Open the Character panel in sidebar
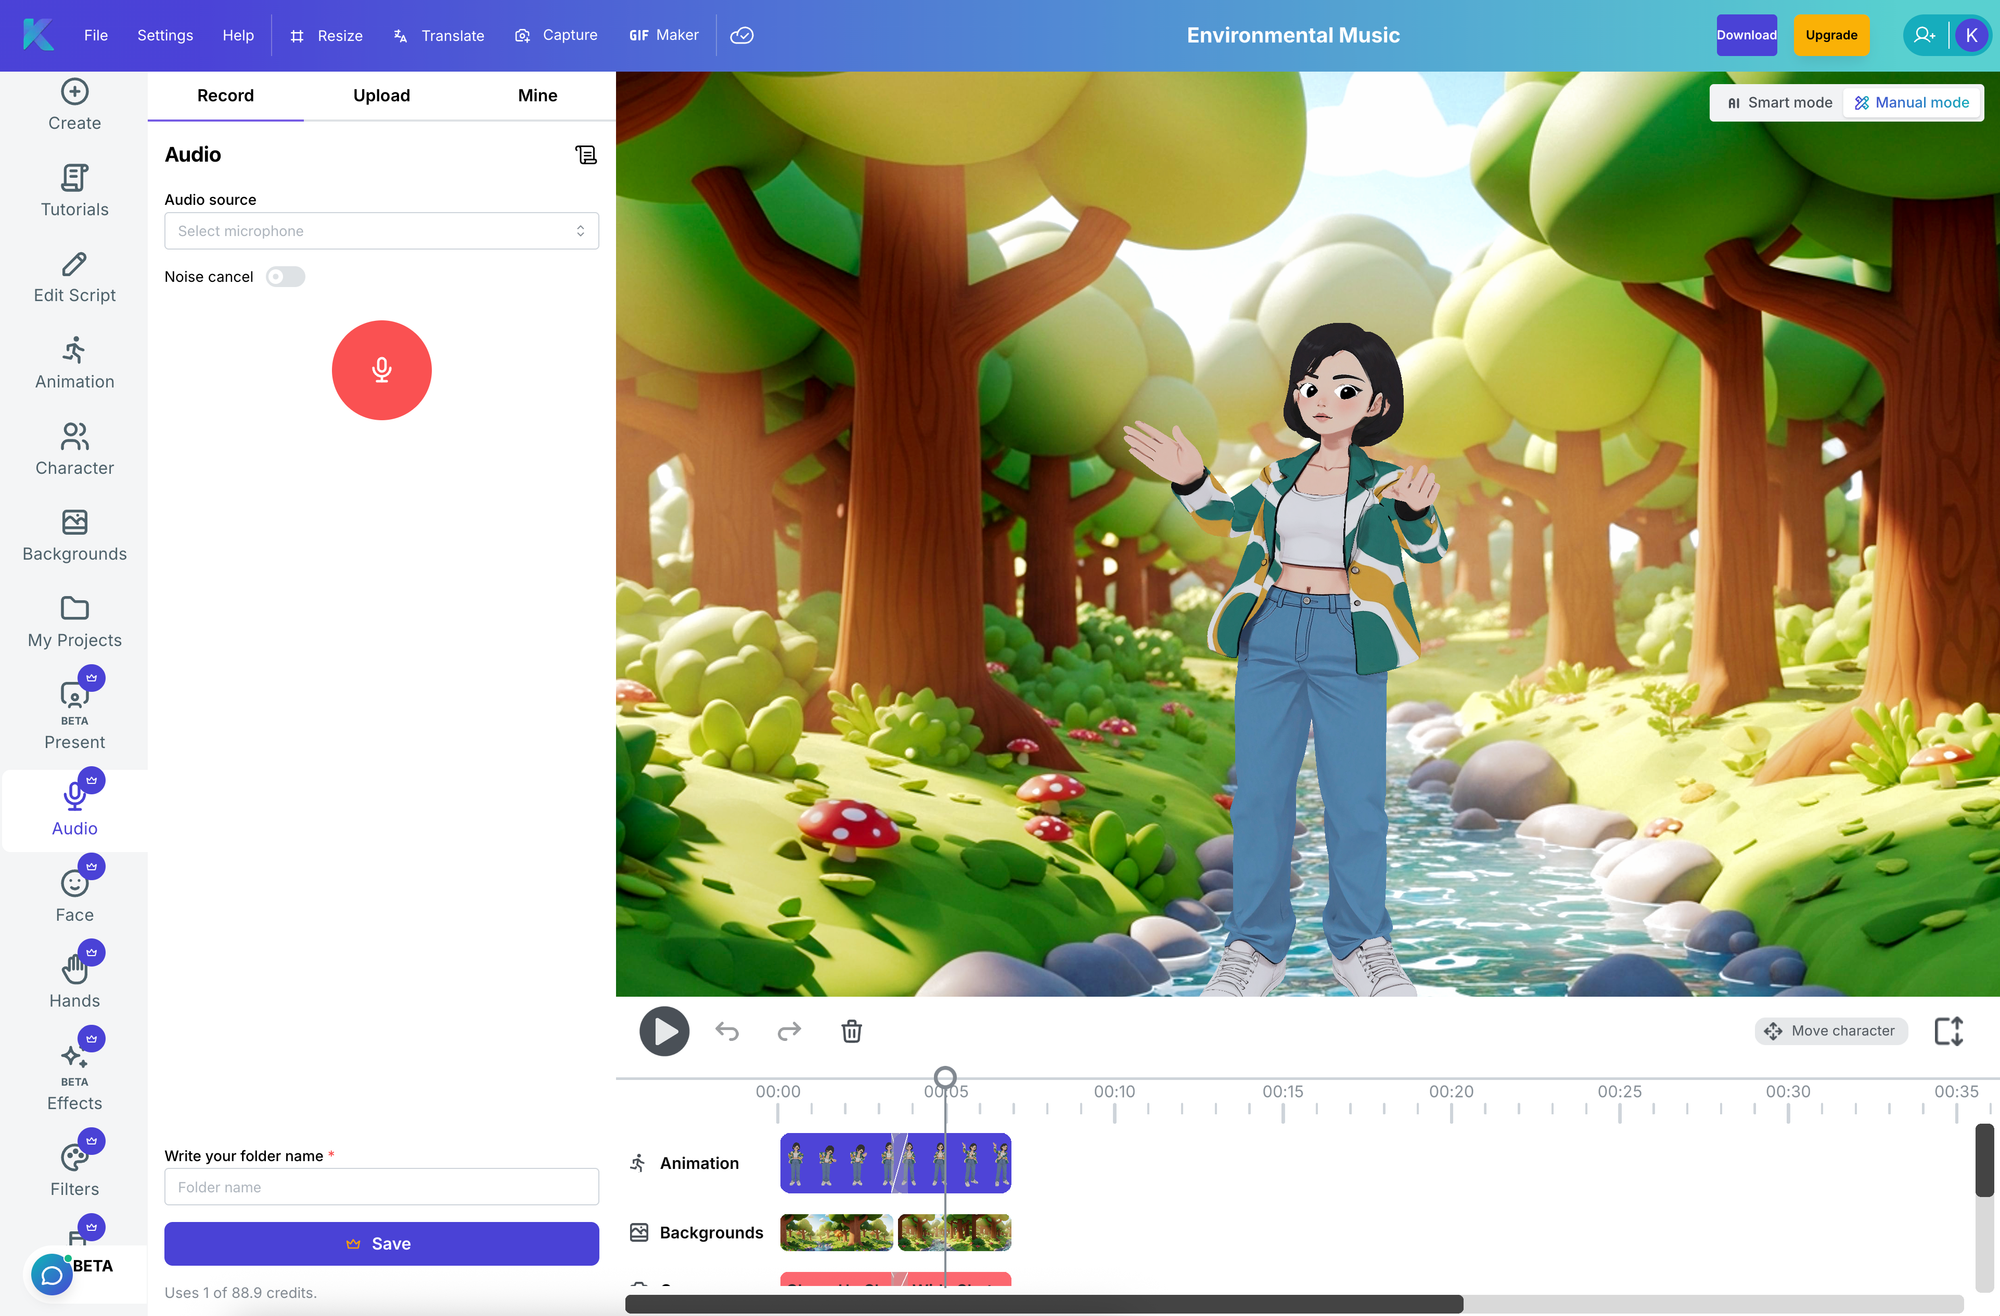 (x=74, y=449)
